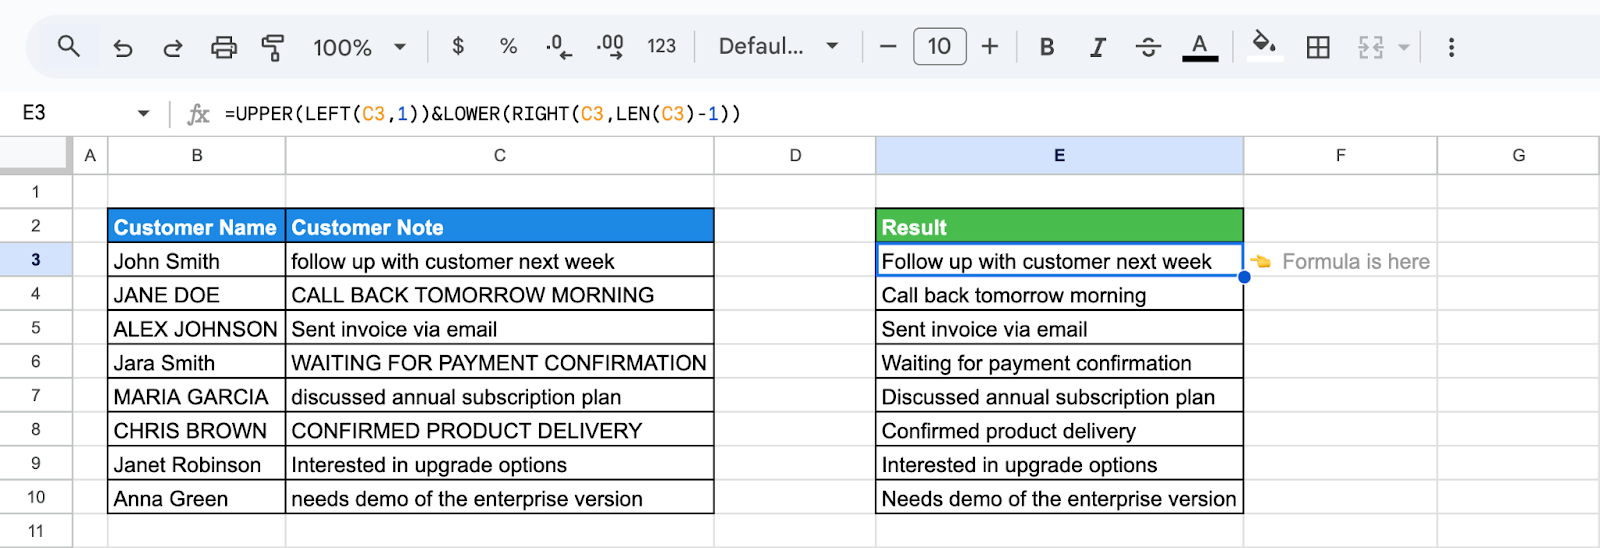Toggle bold formatting
The height and width of the screenshot is (548, 1600).
tap(1047, 47)
